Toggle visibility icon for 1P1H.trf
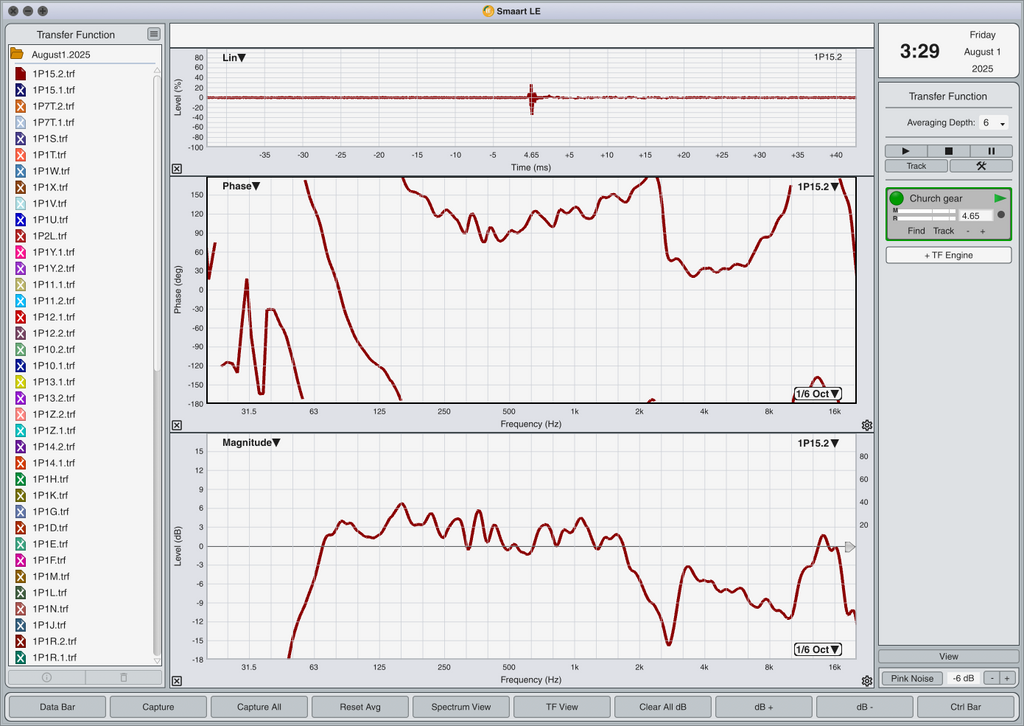Viewport: 1024px width, 726px height. coord(20,479)
